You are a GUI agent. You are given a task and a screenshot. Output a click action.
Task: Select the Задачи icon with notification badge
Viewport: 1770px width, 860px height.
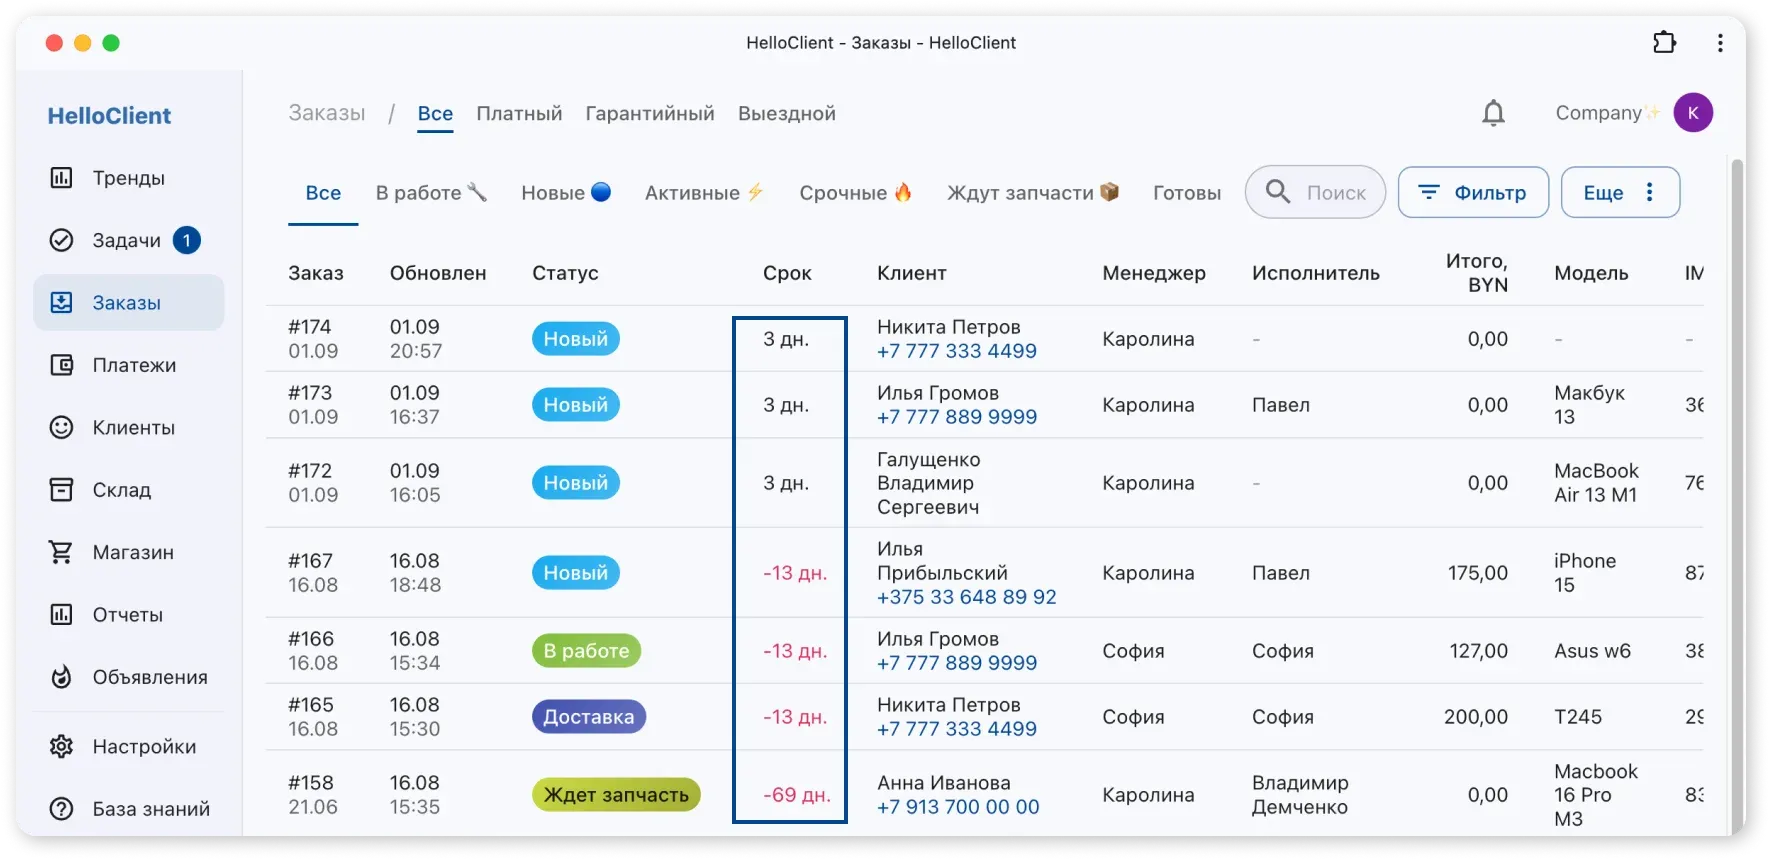(60, 240)
